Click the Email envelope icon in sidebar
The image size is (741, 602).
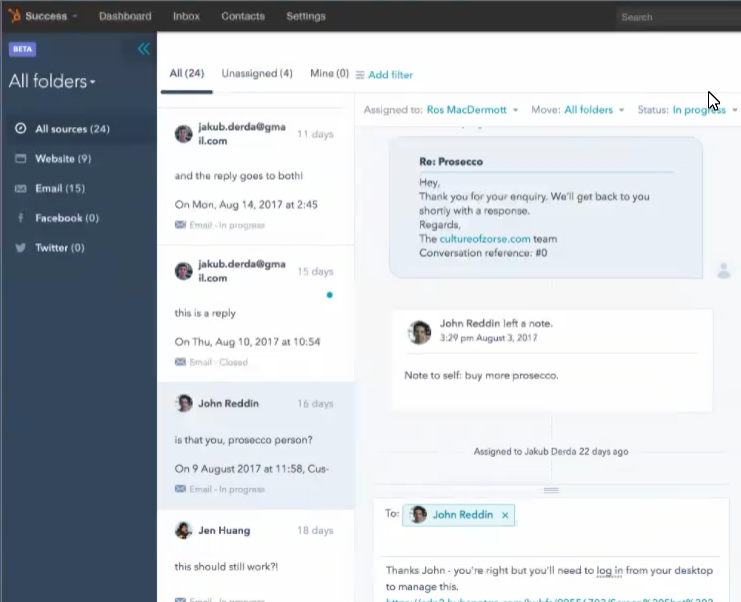tap(20, 188)
